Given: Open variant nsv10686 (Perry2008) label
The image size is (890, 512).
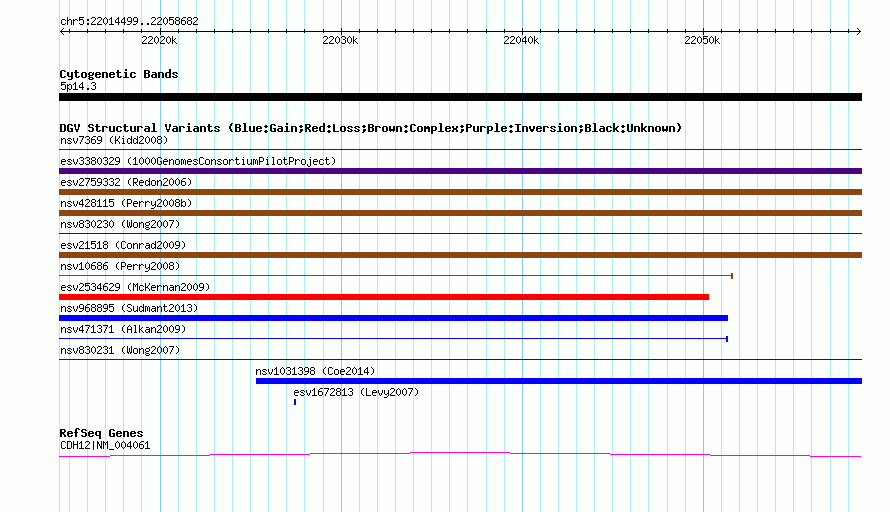Looking at the screenshot, I should pos(120,266).
